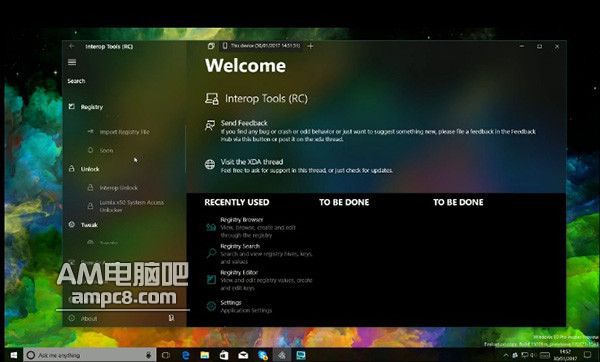Open Registry Editor from Recently Used
This screenshot has height=362, width=600.
[x=239, y=272]
